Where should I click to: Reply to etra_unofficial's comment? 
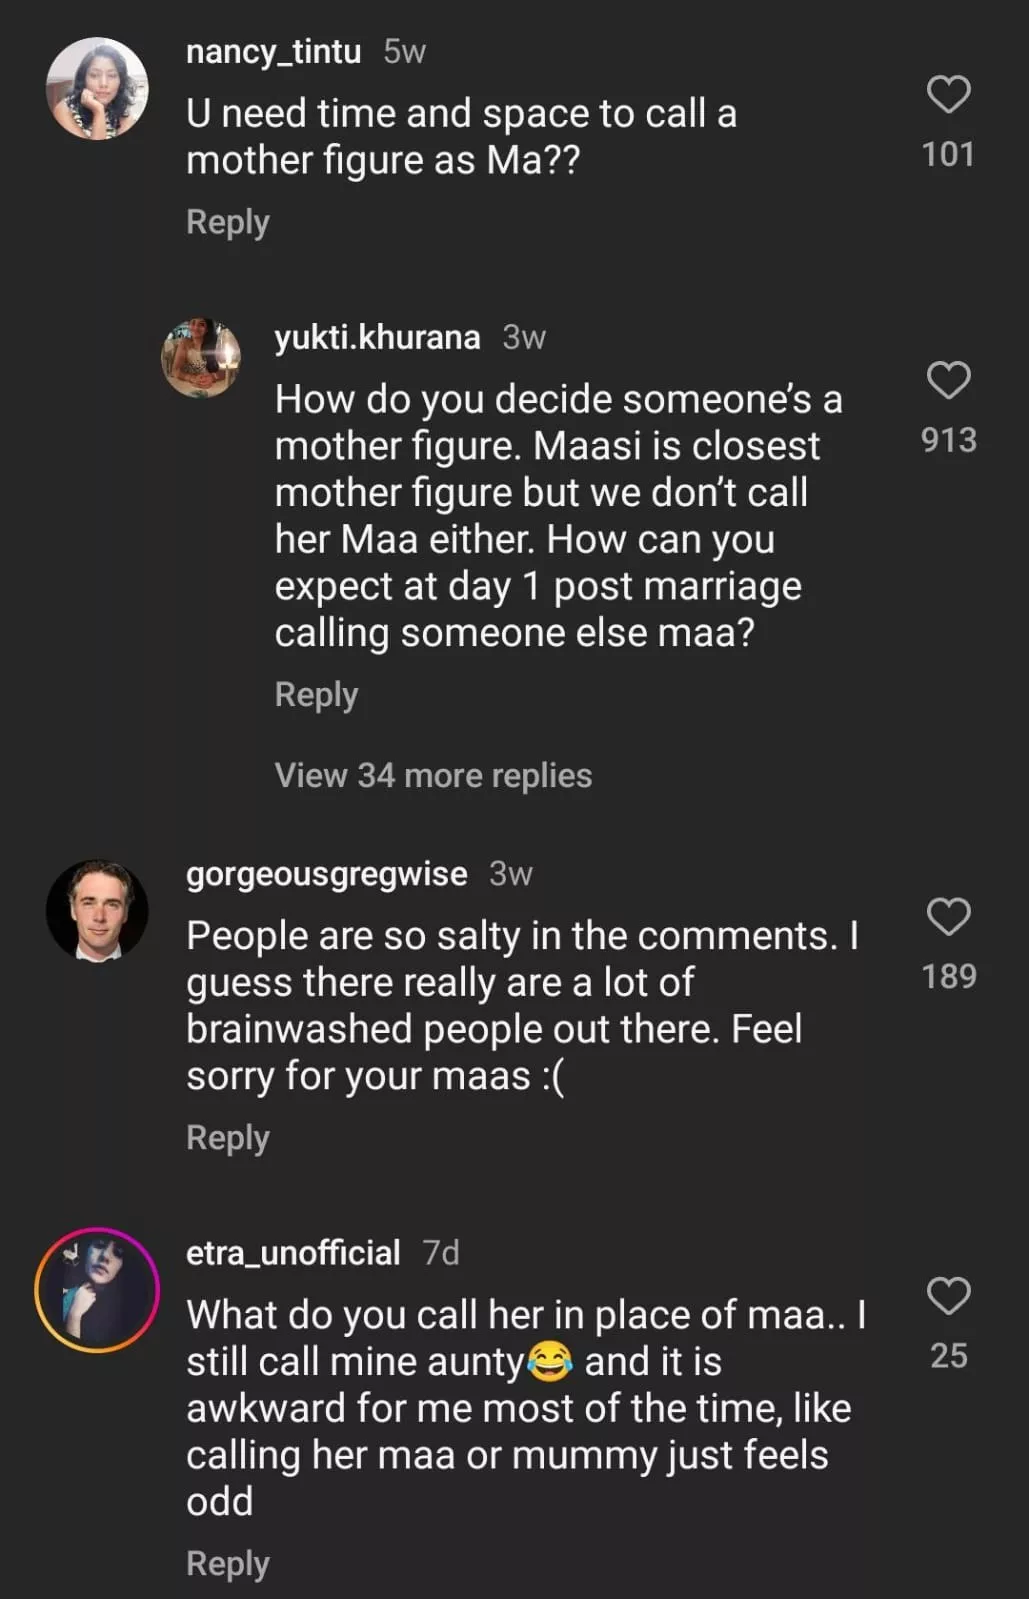click(228, 1564)
